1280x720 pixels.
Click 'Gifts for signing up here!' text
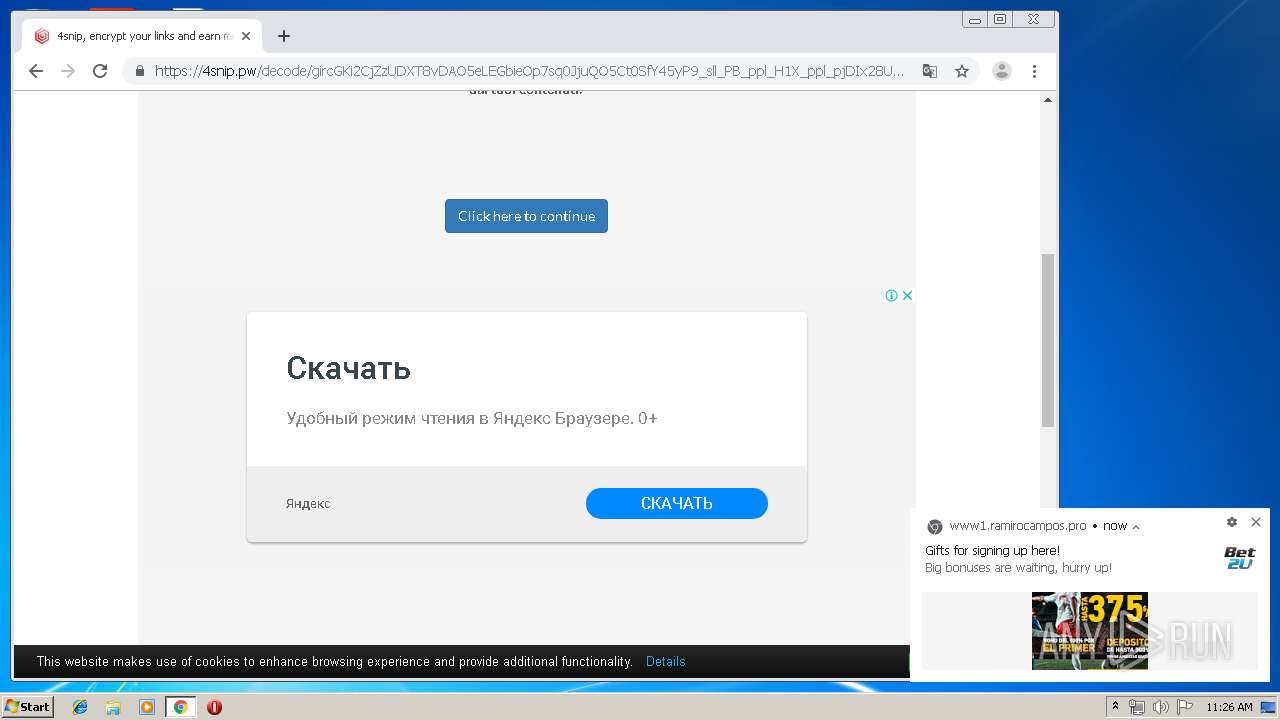point(992,551)
